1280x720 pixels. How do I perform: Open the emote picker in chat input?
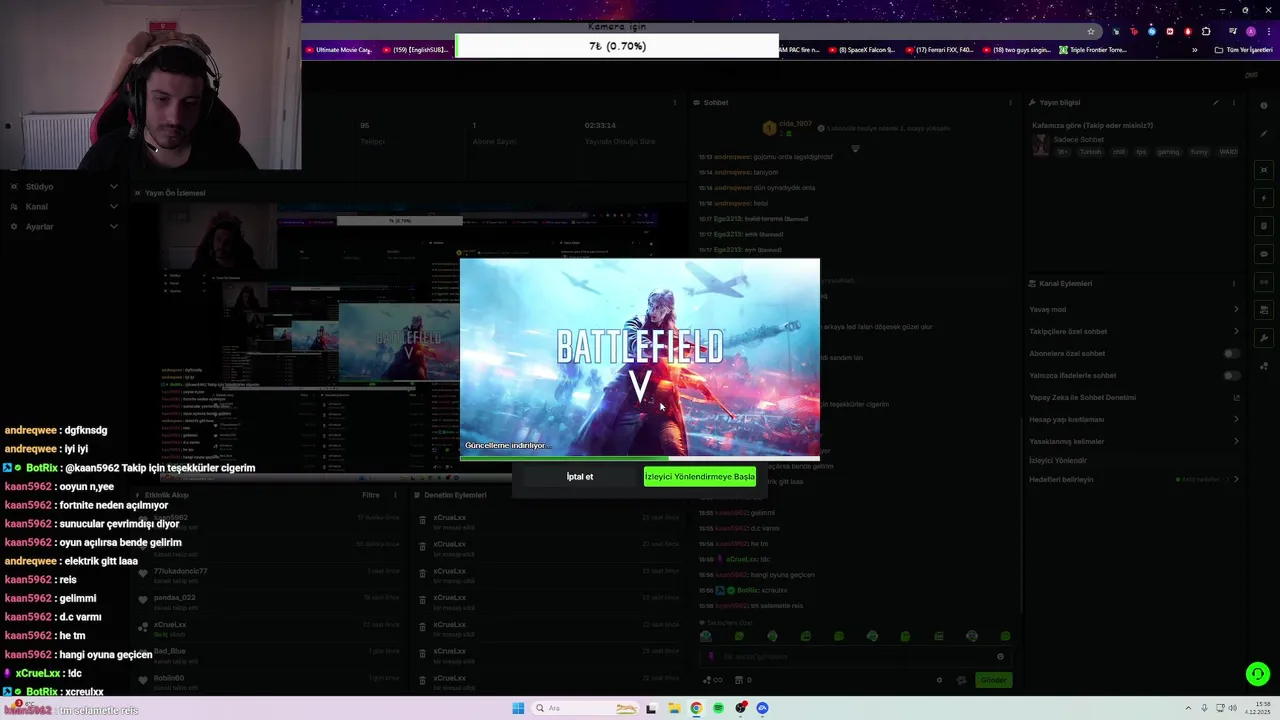click(1000, 657)
